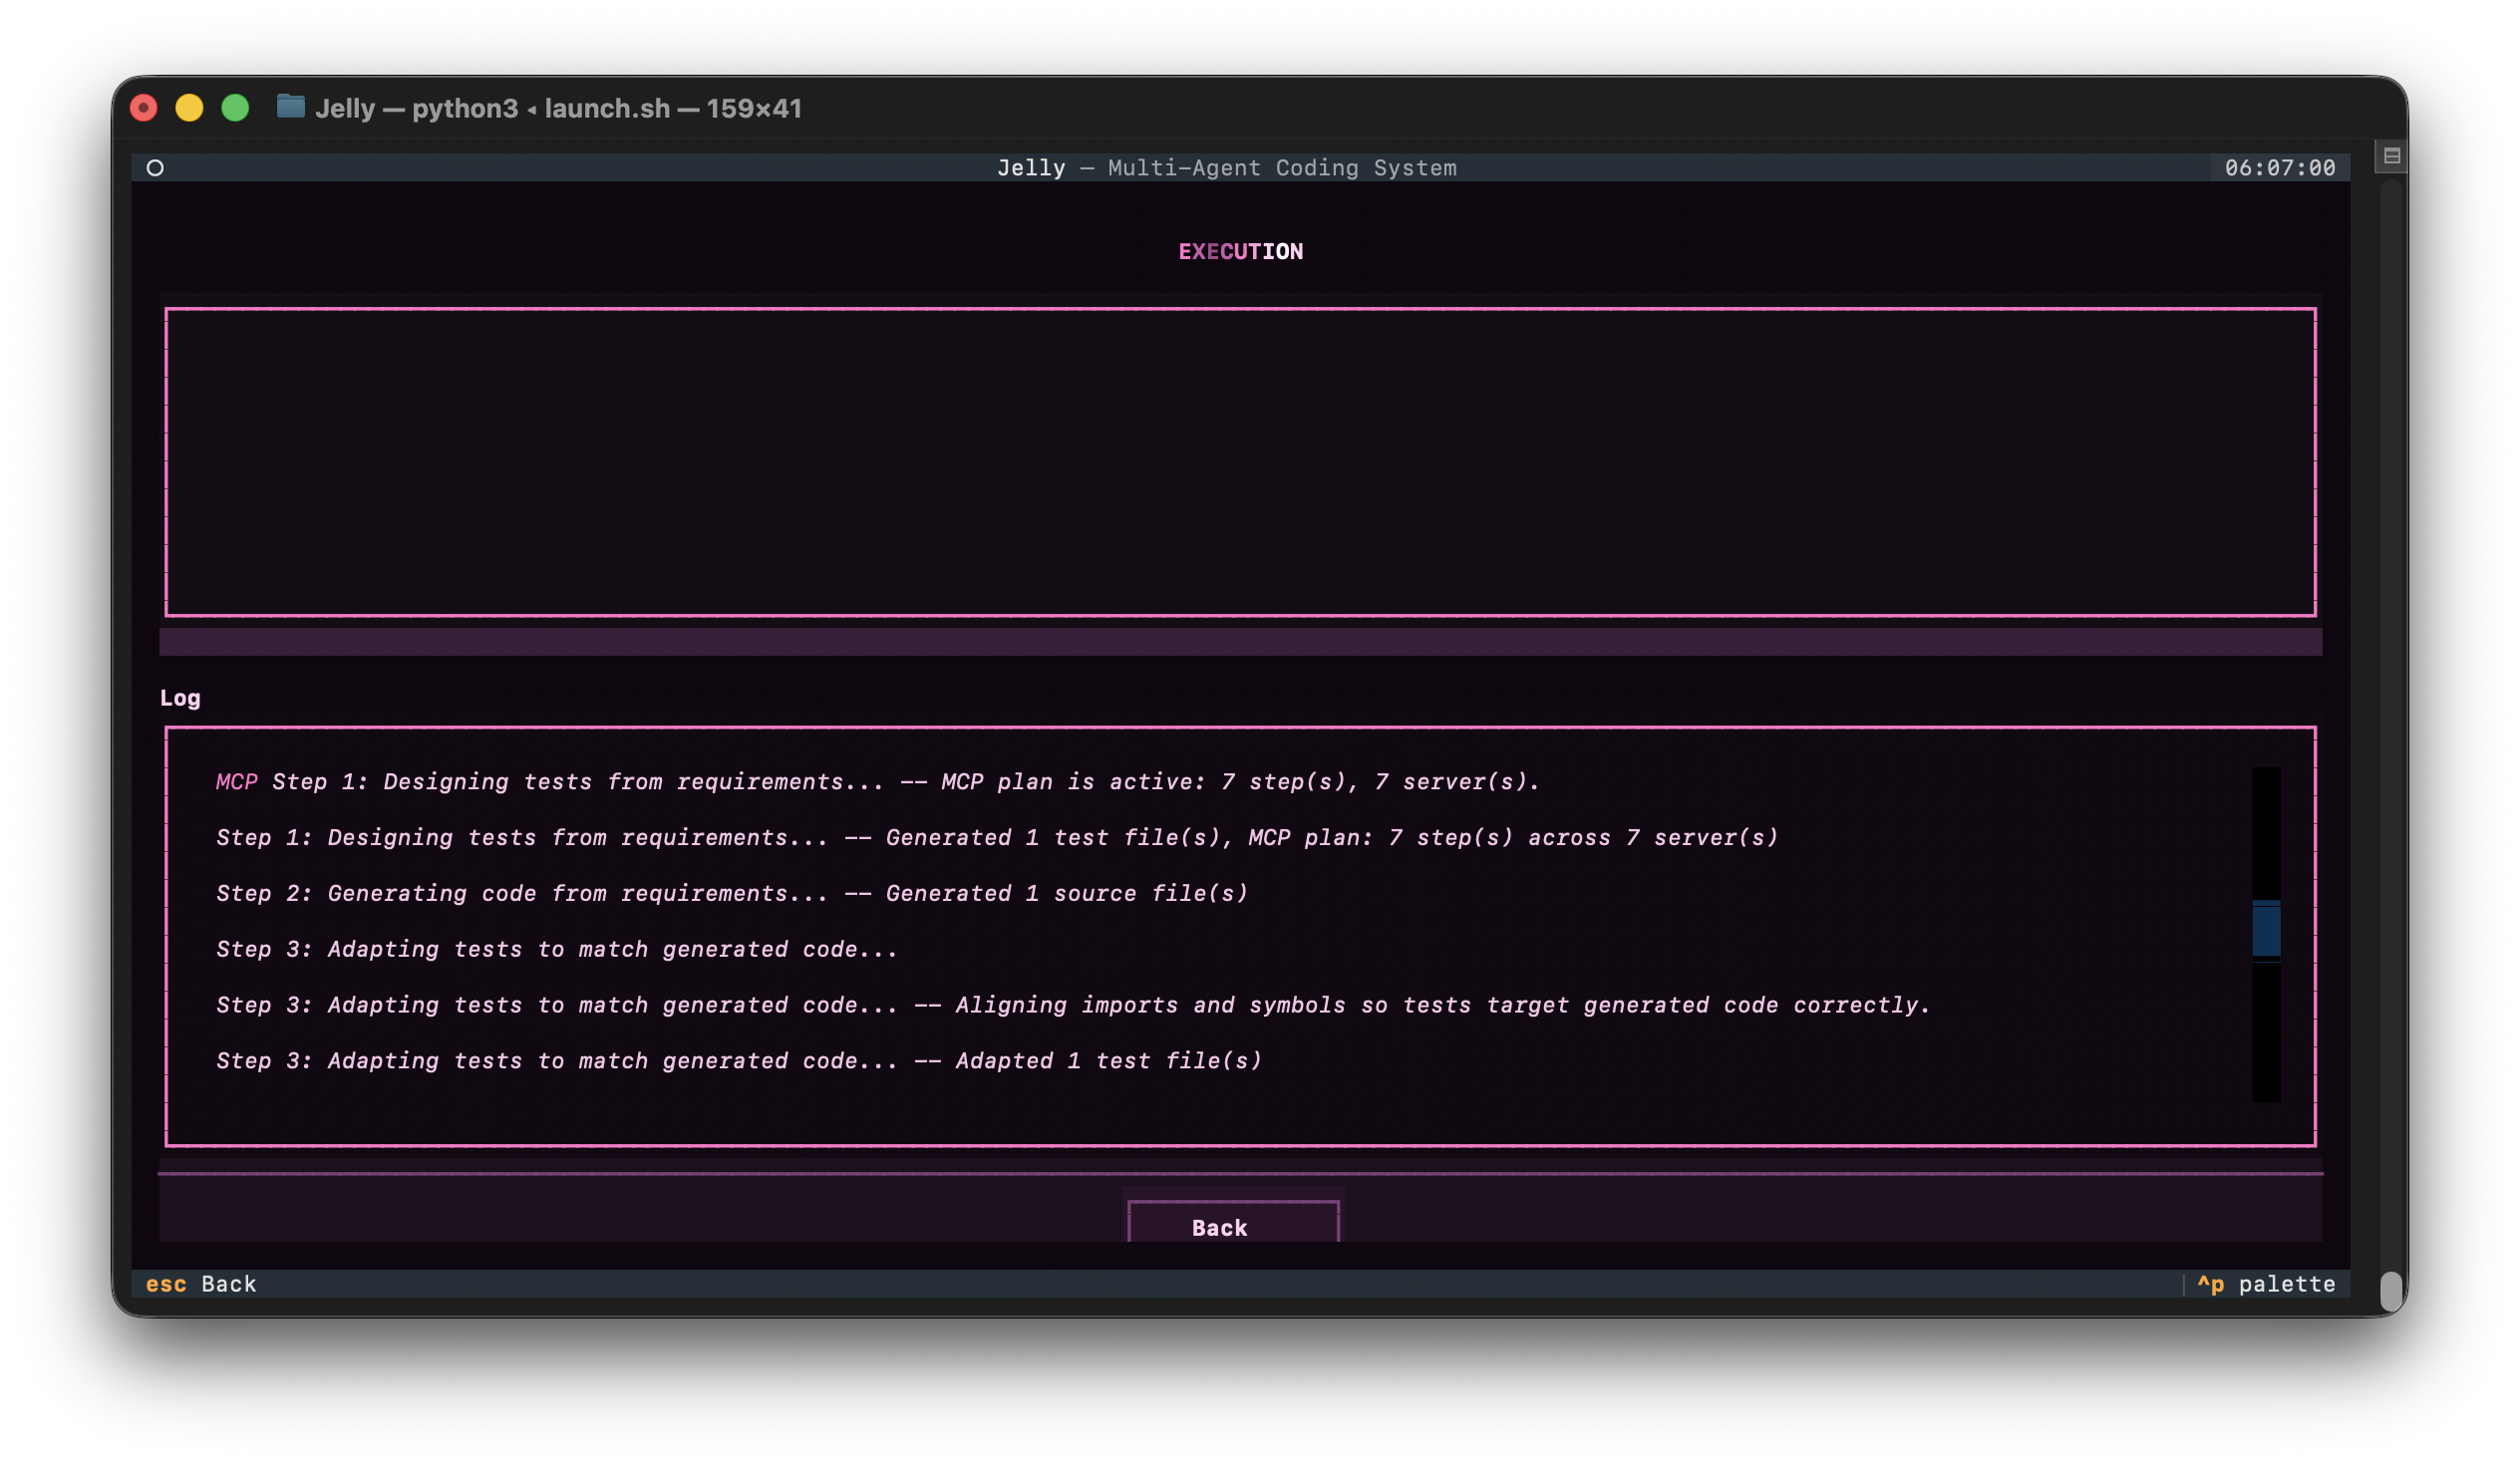
Task: Click the green maximize window button
Action: tap(235, 108)
